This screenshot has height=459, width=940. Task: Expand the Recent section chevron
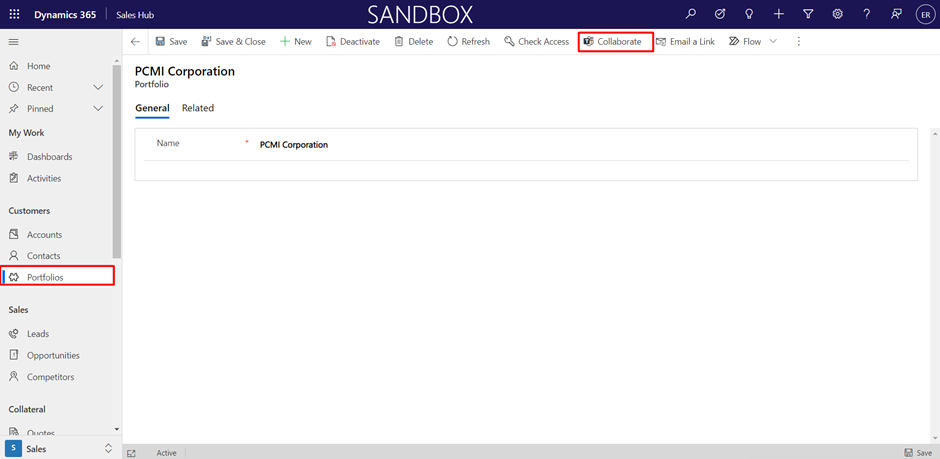(x=99, y=87)
